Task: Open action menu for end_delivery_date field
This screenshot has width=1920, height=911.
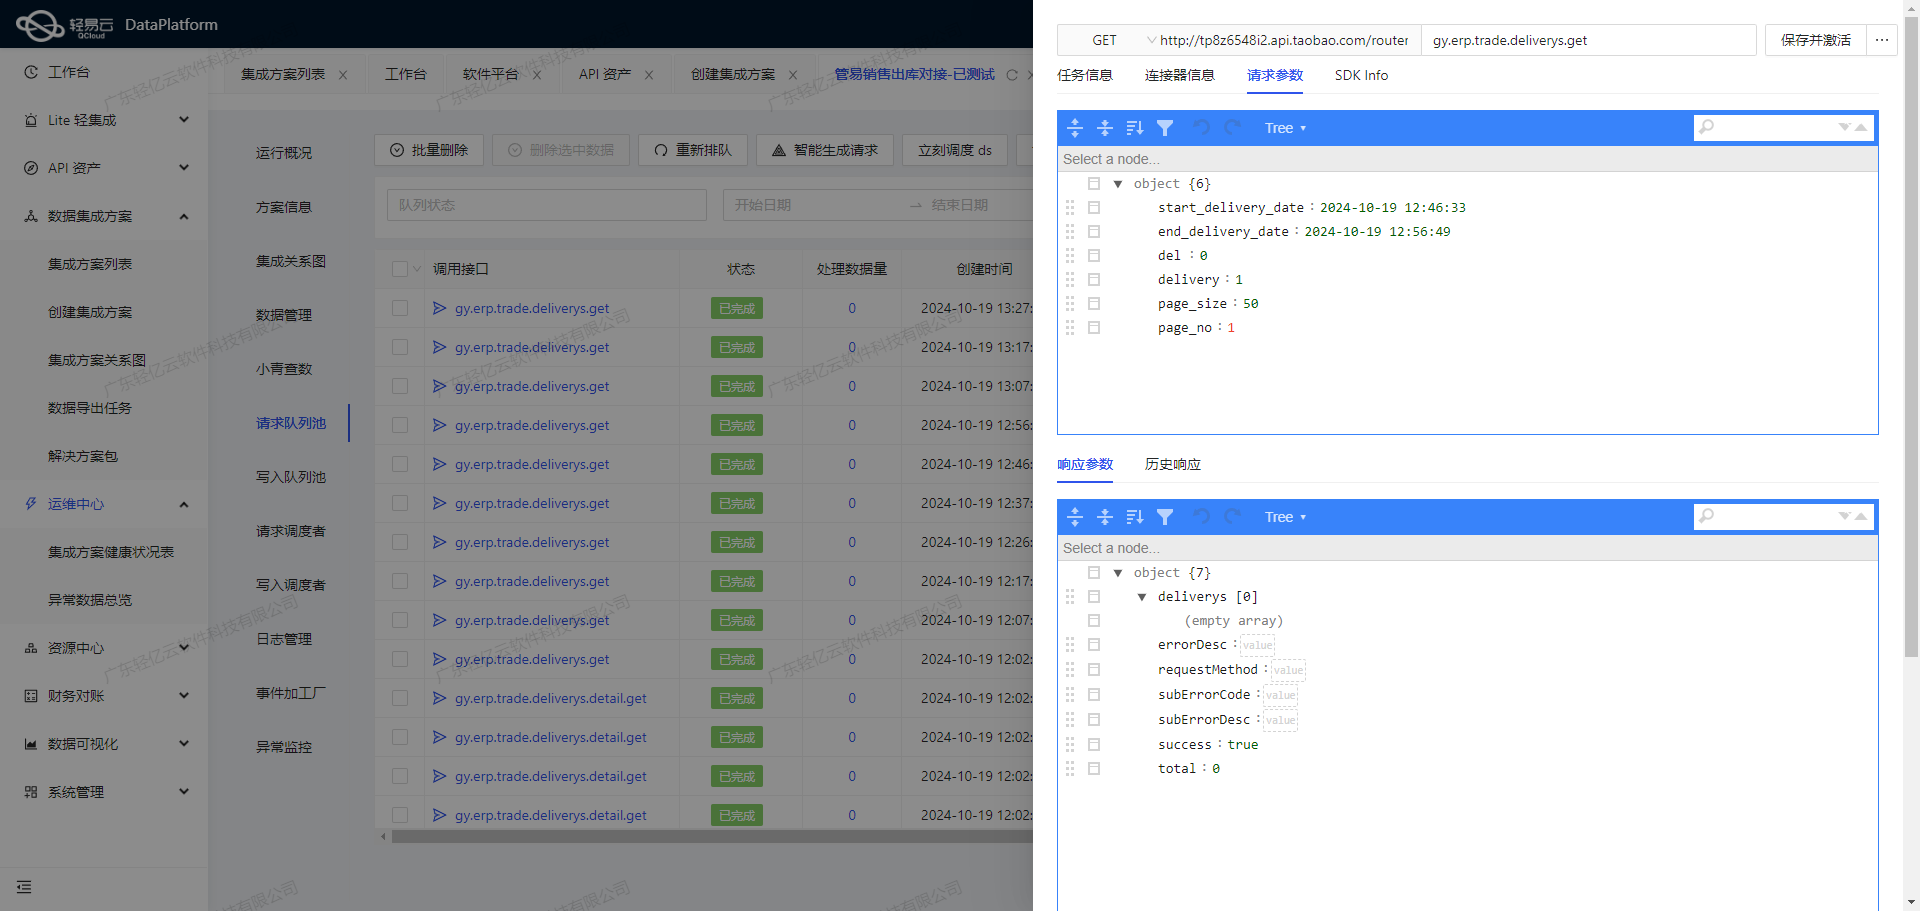Action: pos(1094,232)
